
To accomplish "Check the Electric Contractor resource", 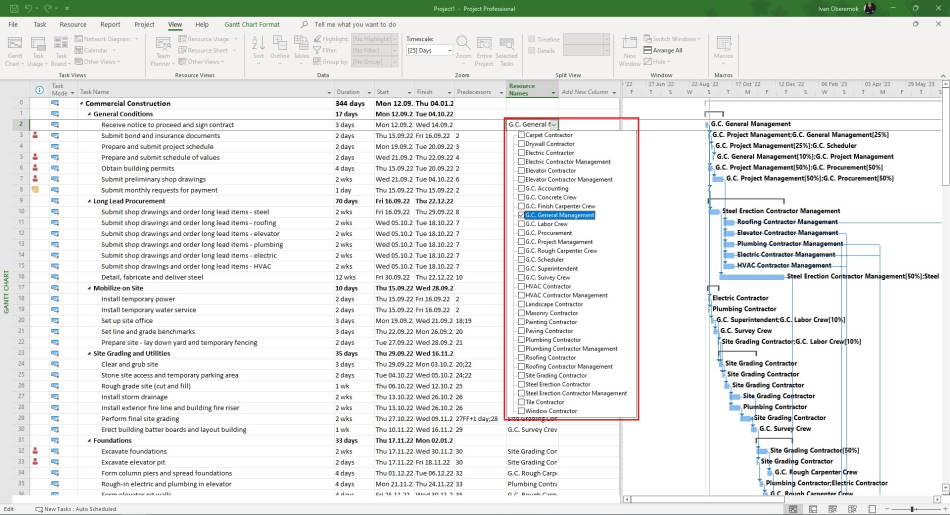I will point(522,153).
